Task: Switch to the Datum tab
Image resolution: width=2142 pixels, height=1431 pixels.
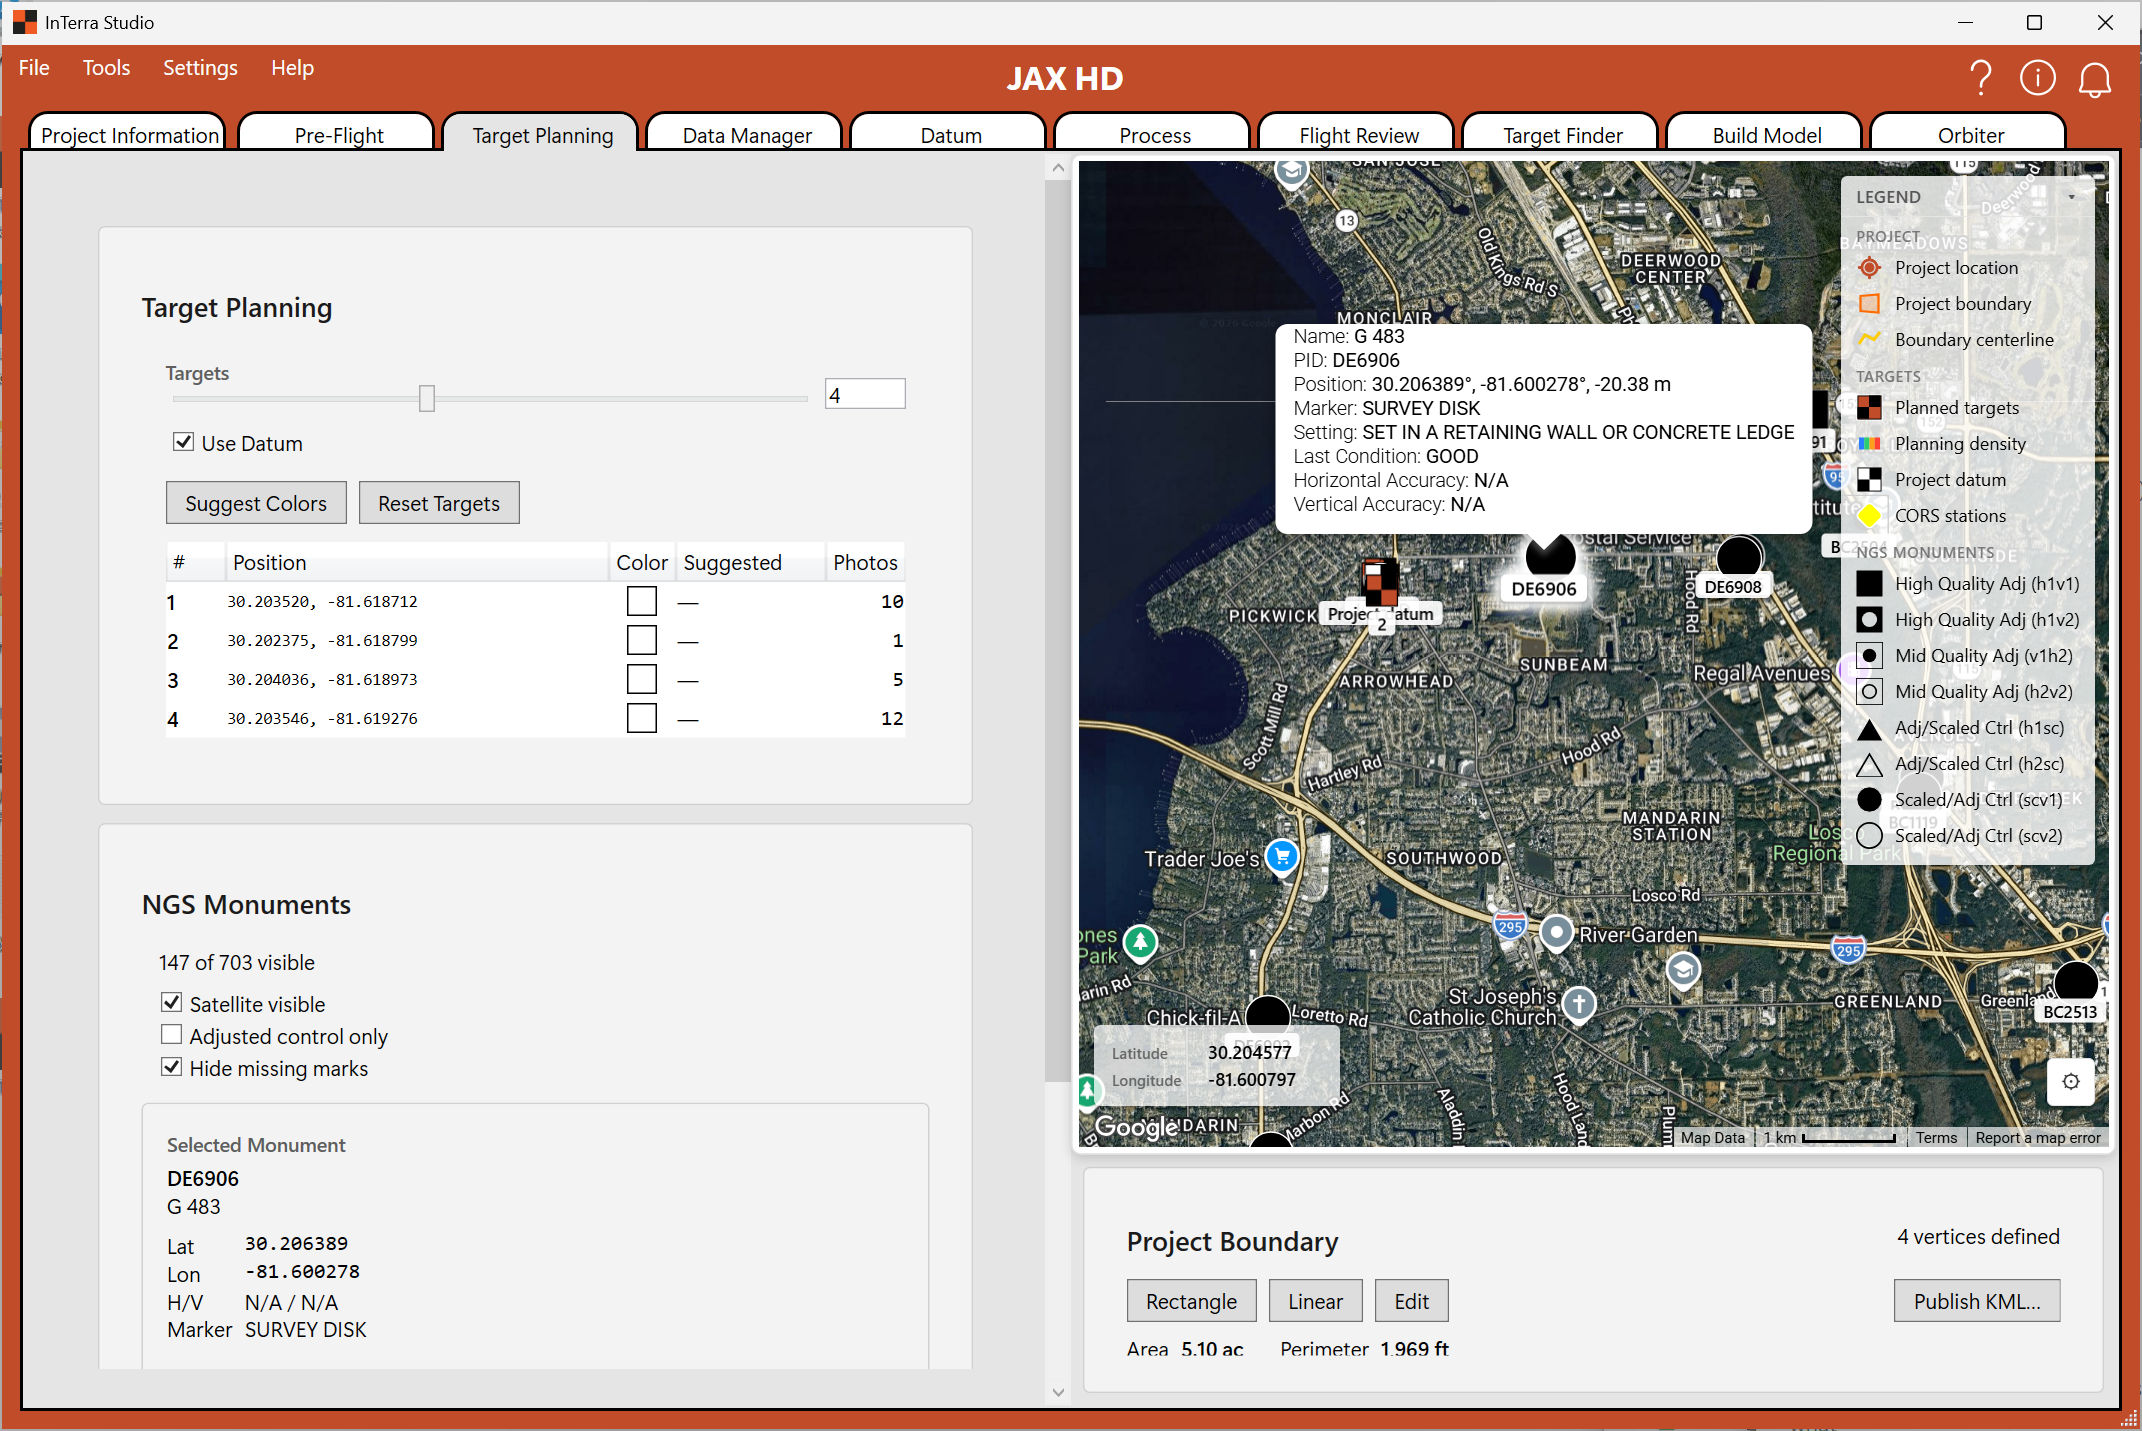Action: [x=950, y=135]
